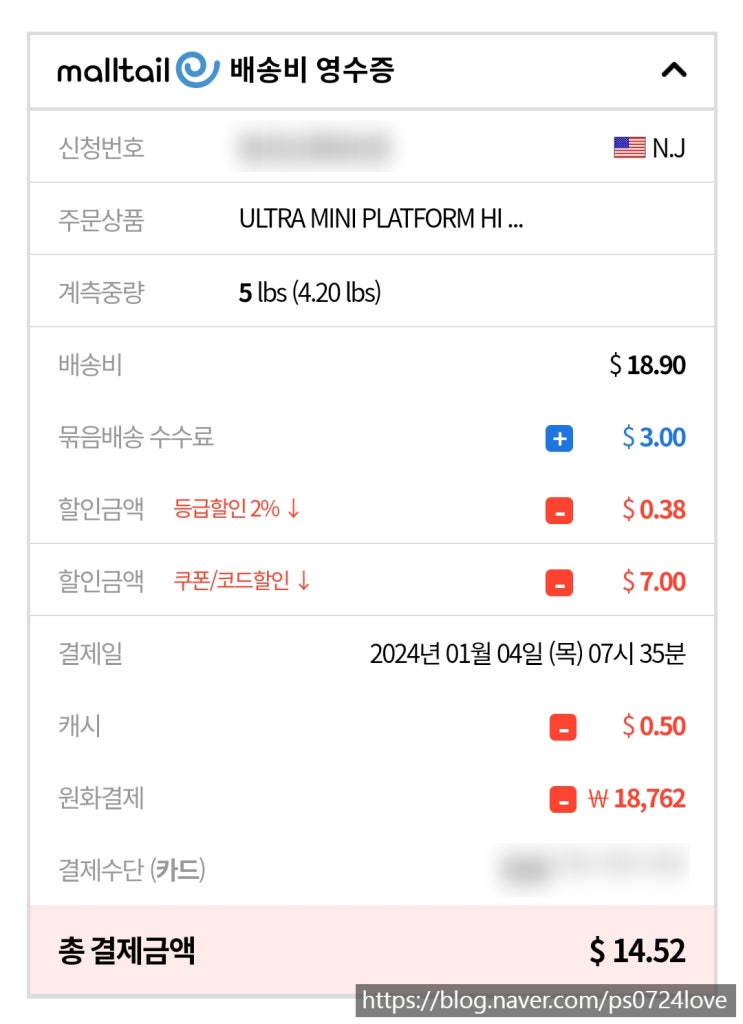Click the red minus icon in the 캐시 row
Image resolution: width=743 pixels, height=1024 pixels.
point(562,727)
